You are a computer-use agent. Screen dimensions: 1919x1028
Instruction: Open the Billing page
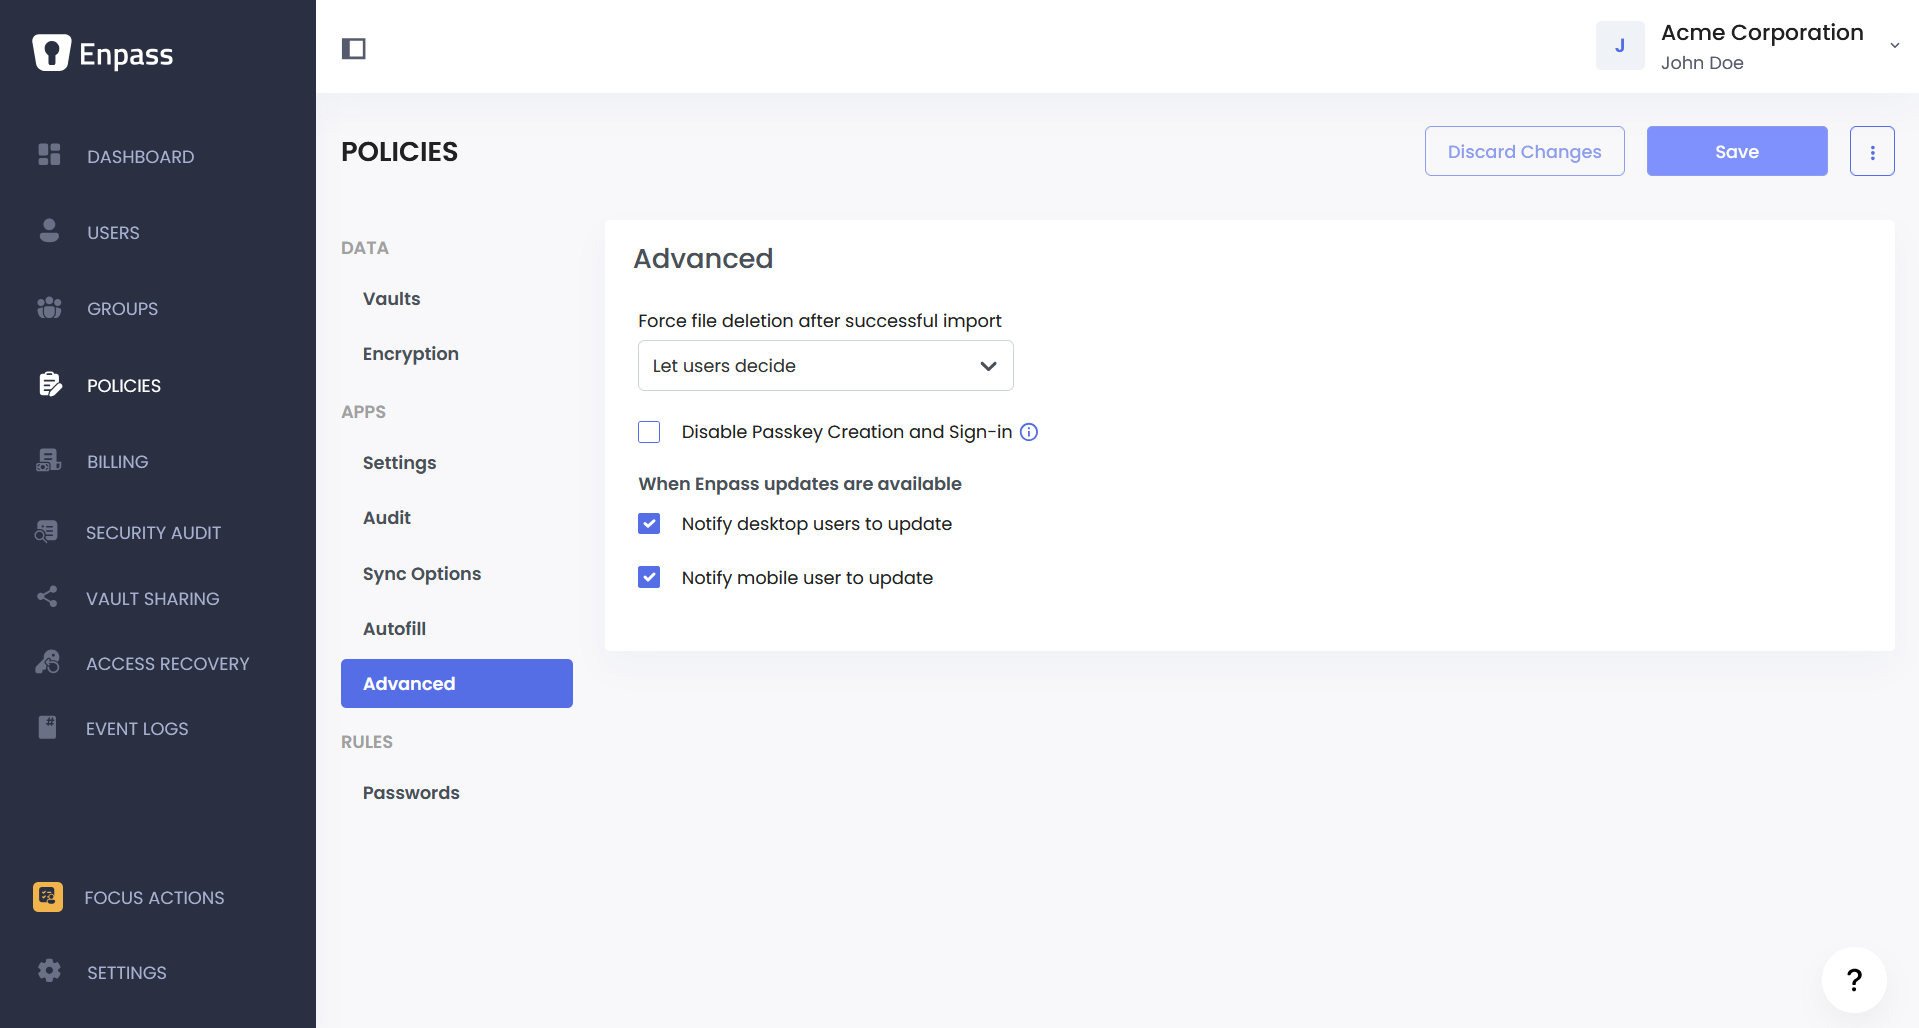(x=117, y=461)
